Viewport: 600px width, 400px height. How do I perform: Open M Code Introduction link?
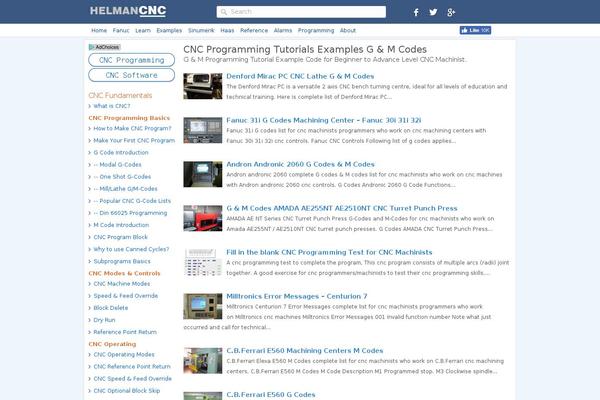pyautogui.click(x=121, y=225)
